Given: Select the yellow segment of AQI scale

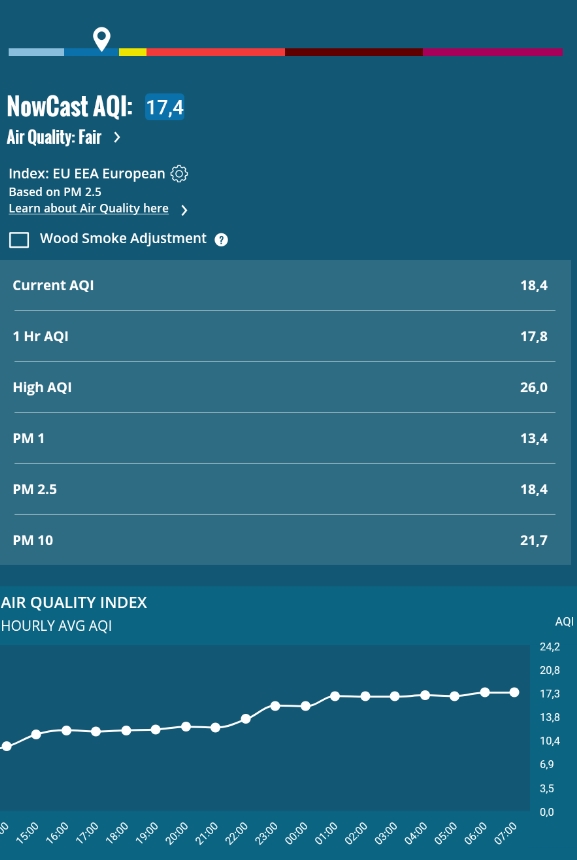Looking at the screenshot, I should click(133, 52).
